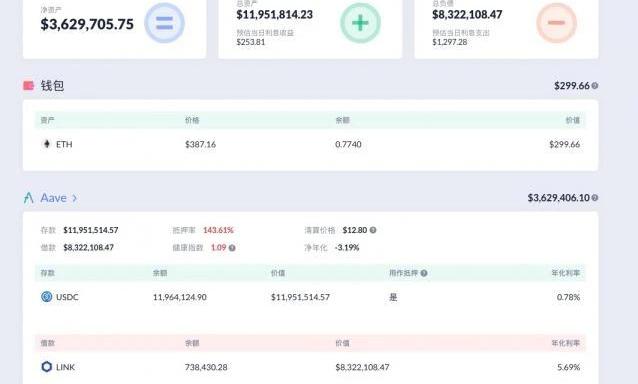Click the USDC coin icon
This screenshot has width=638, height=384.
(x=46, y=297)
